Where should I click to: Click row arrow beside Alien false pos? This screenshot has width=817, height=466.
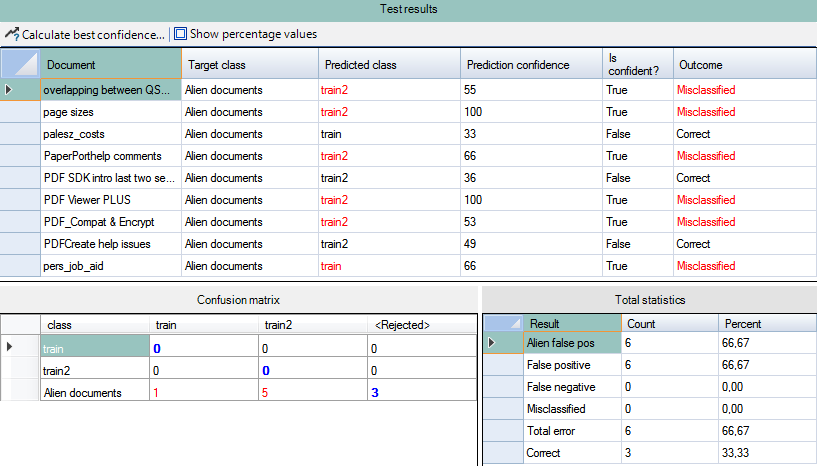tap(491, 344)
